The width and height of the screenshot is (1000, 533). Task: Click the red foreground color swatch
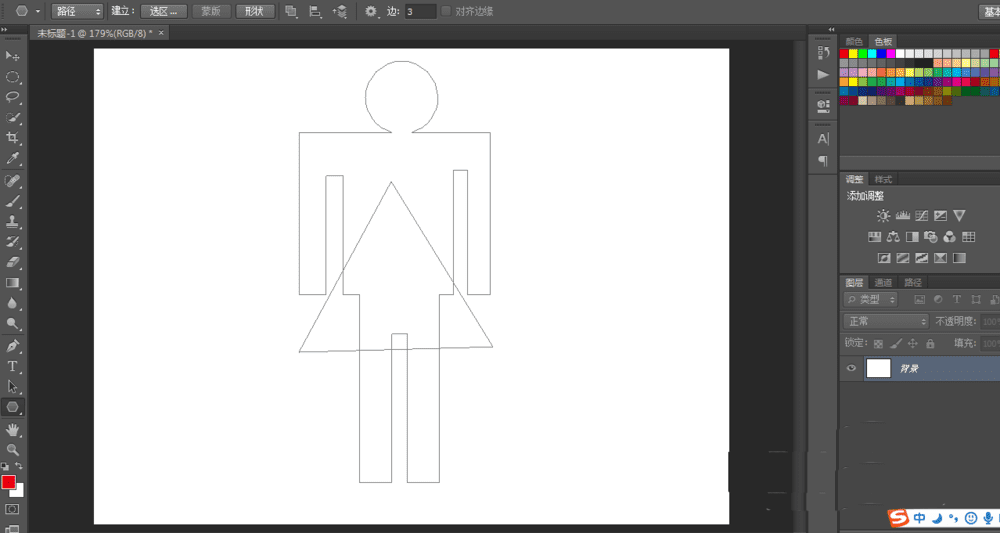[9, 482]
